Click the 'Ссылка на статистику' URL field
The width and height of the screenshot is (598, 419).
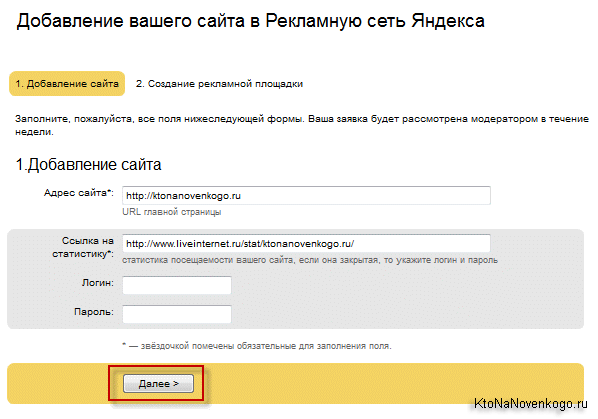click(306, 243)
